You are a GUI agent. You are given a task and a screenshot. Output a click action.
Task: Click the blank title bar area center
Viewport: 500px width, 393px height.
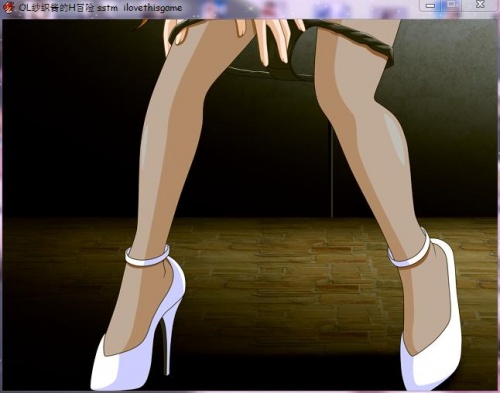[x=300, y=7]
